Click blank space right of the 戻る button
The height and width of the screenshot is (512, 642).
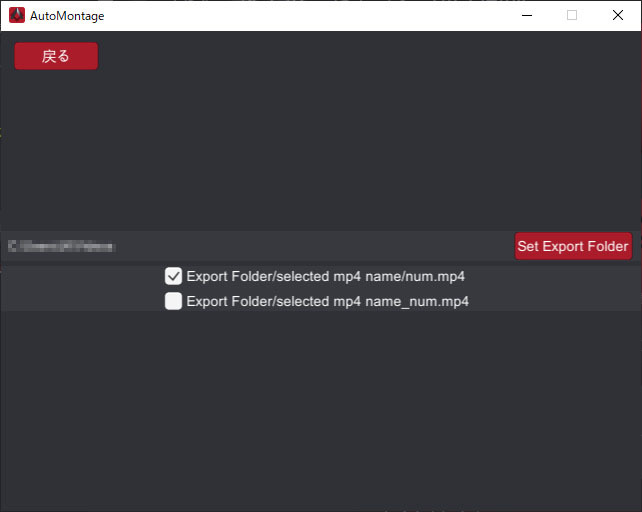(350, 56)
